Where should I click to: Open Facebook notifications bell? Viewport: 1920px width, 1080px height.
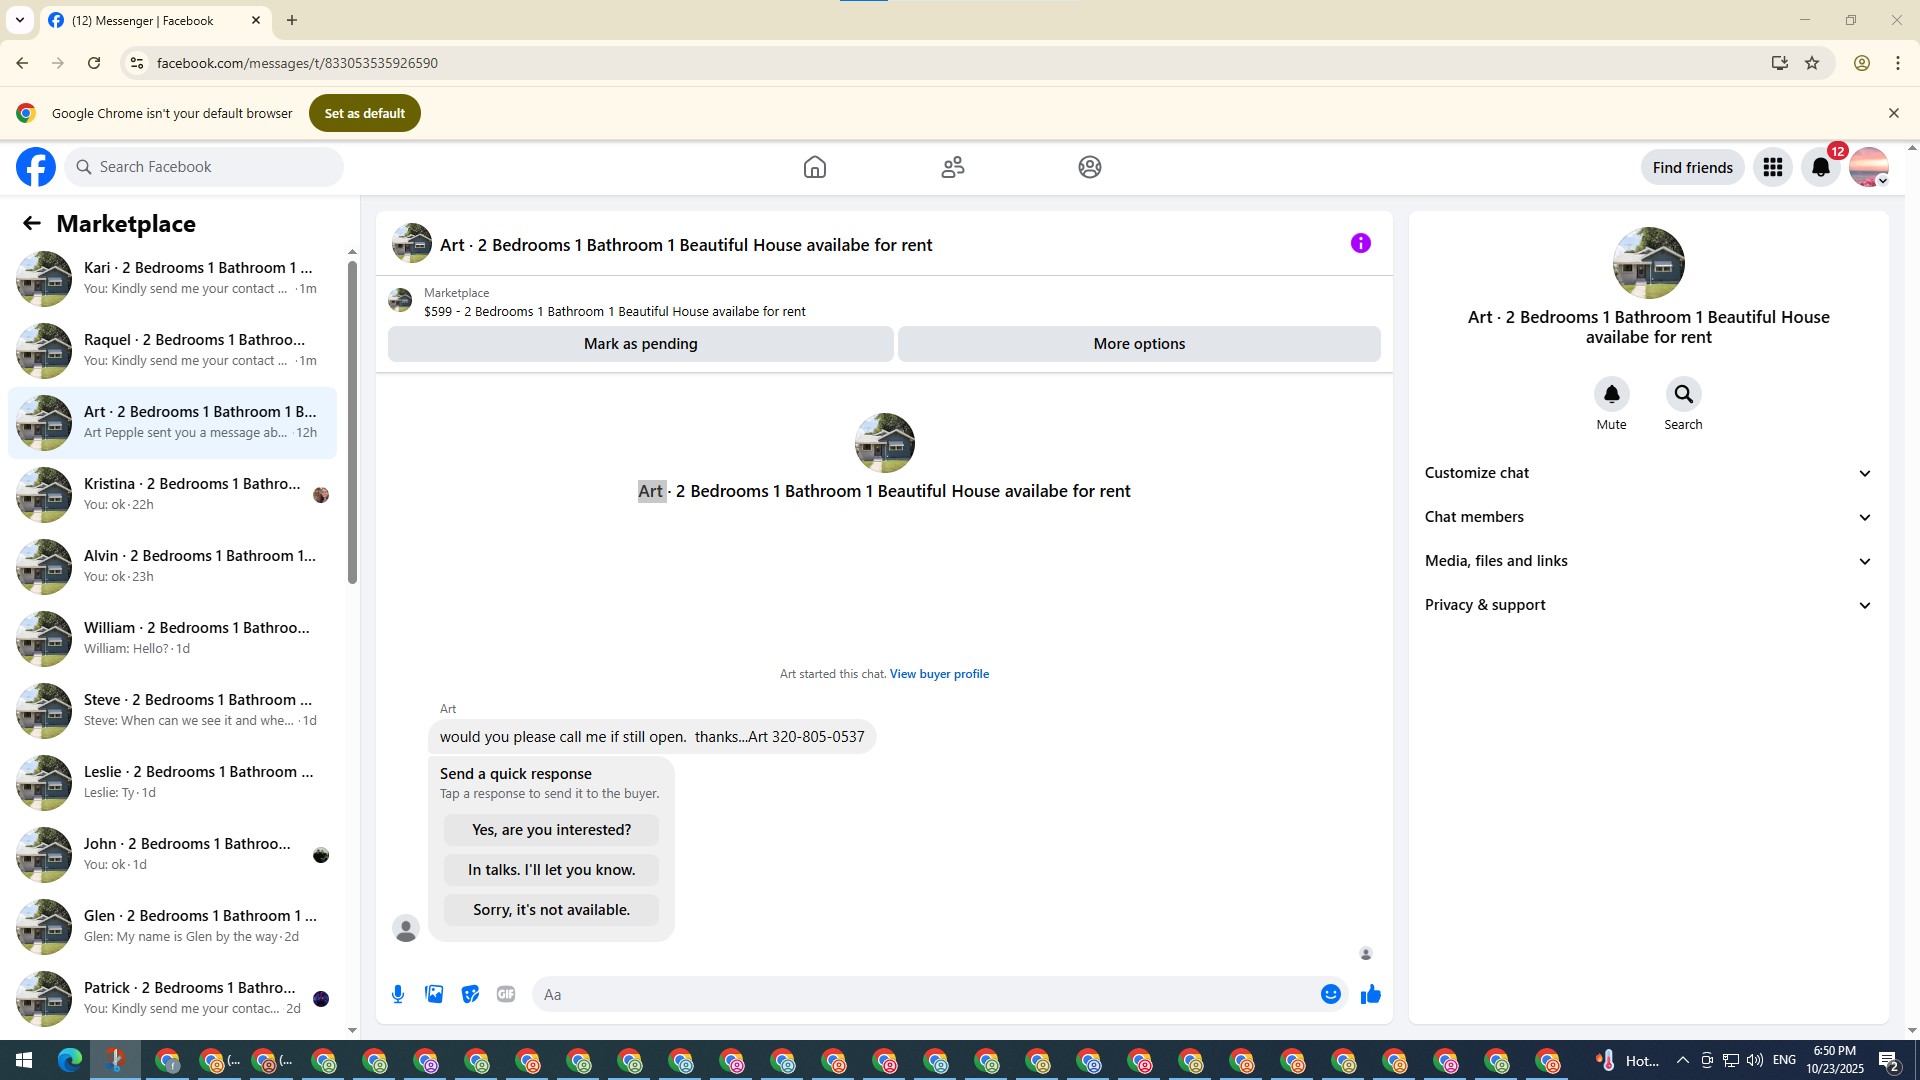[x=1820, y=167]
